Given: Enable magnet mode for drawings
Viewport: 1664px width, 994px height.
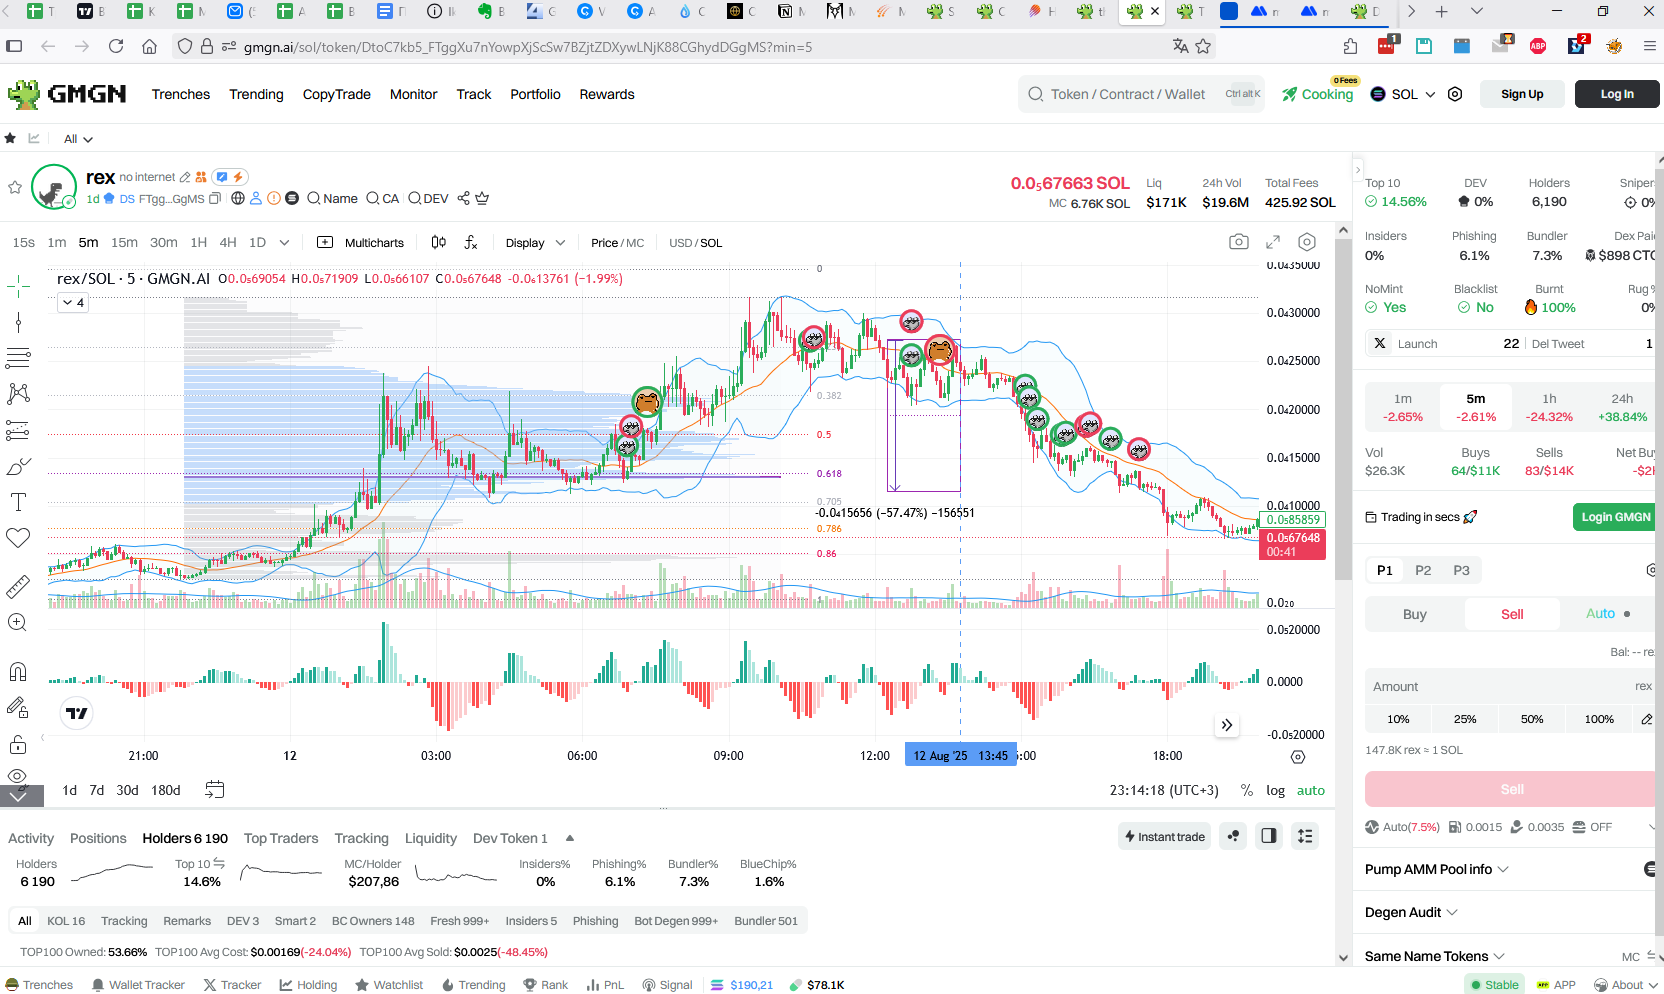Looking at the screenshot, I should 18,672.
